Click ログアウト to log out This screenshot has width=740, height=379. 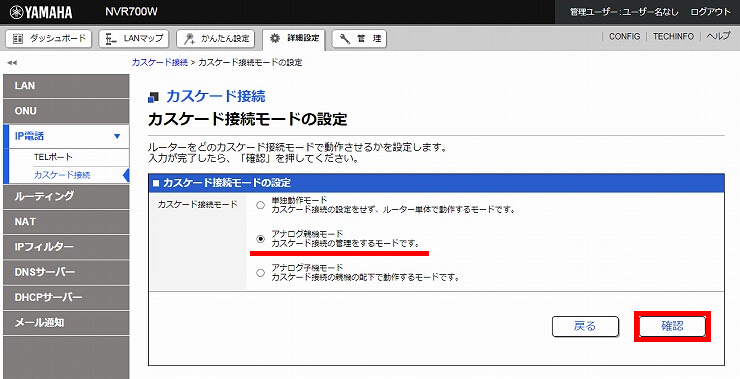click(710, 12)
